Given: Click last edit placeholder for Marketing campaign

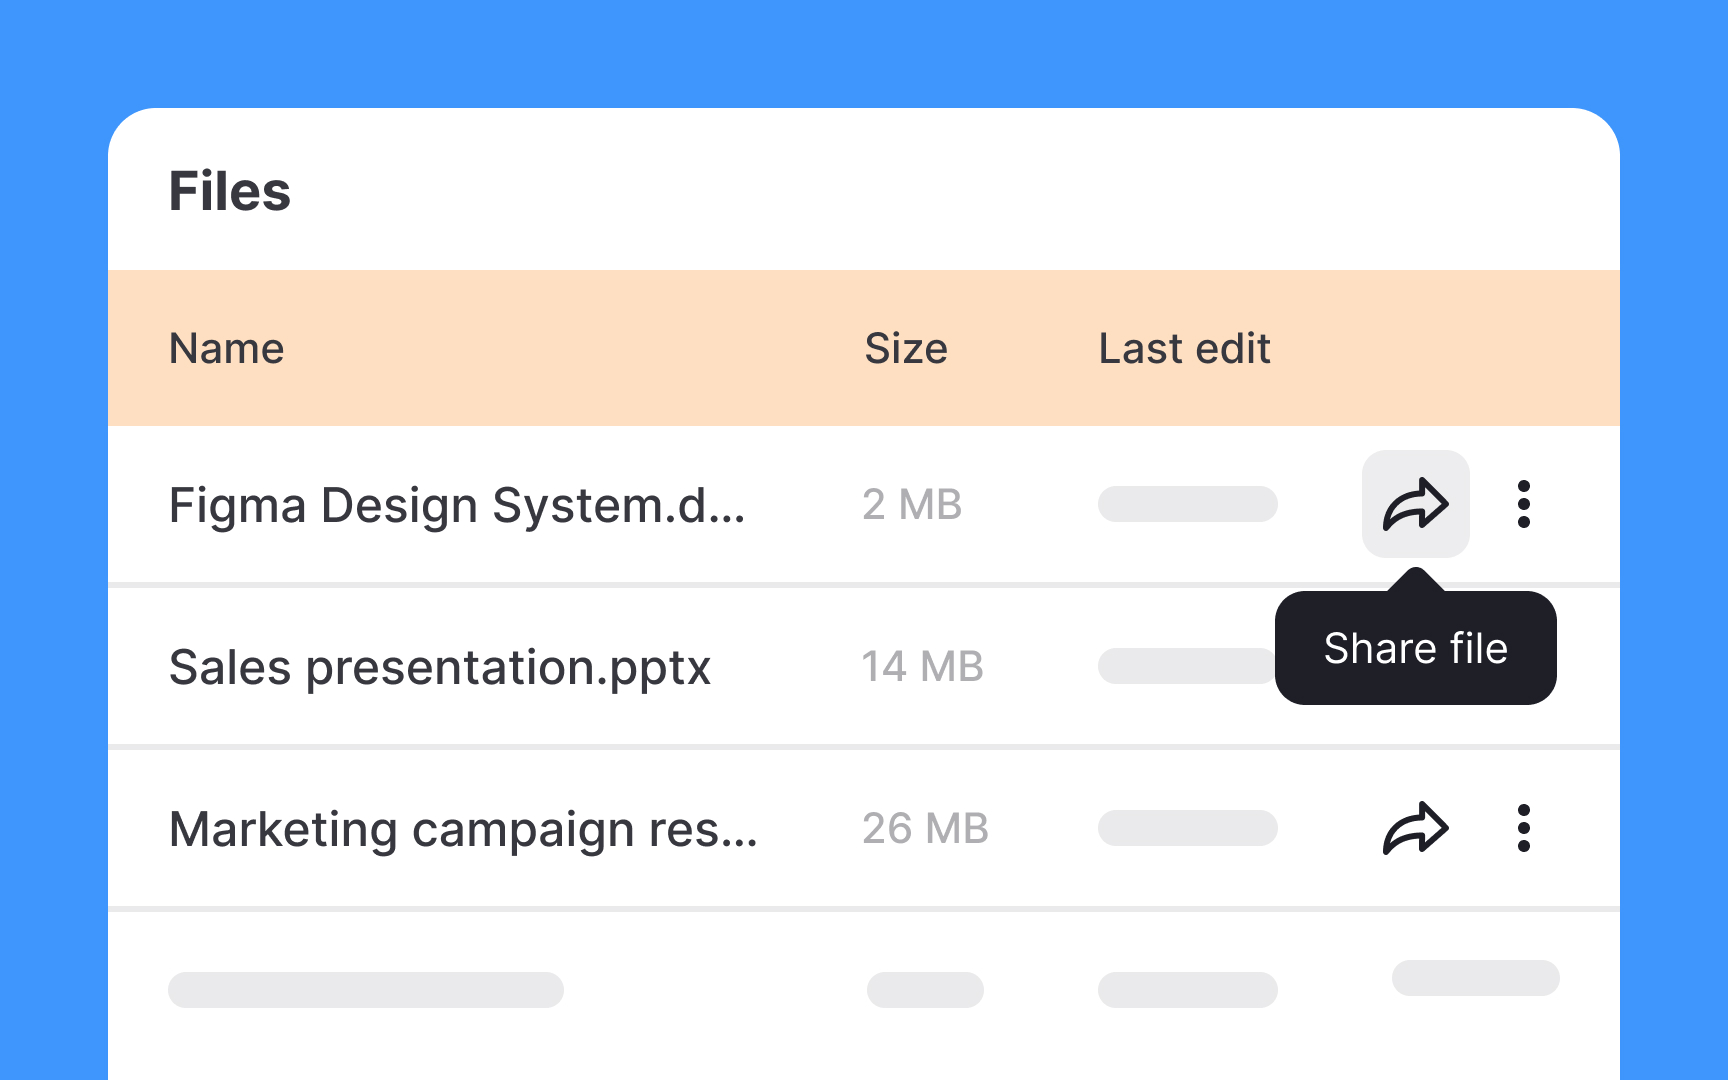Looking at the screenshot, I should tap(1188, 828).
